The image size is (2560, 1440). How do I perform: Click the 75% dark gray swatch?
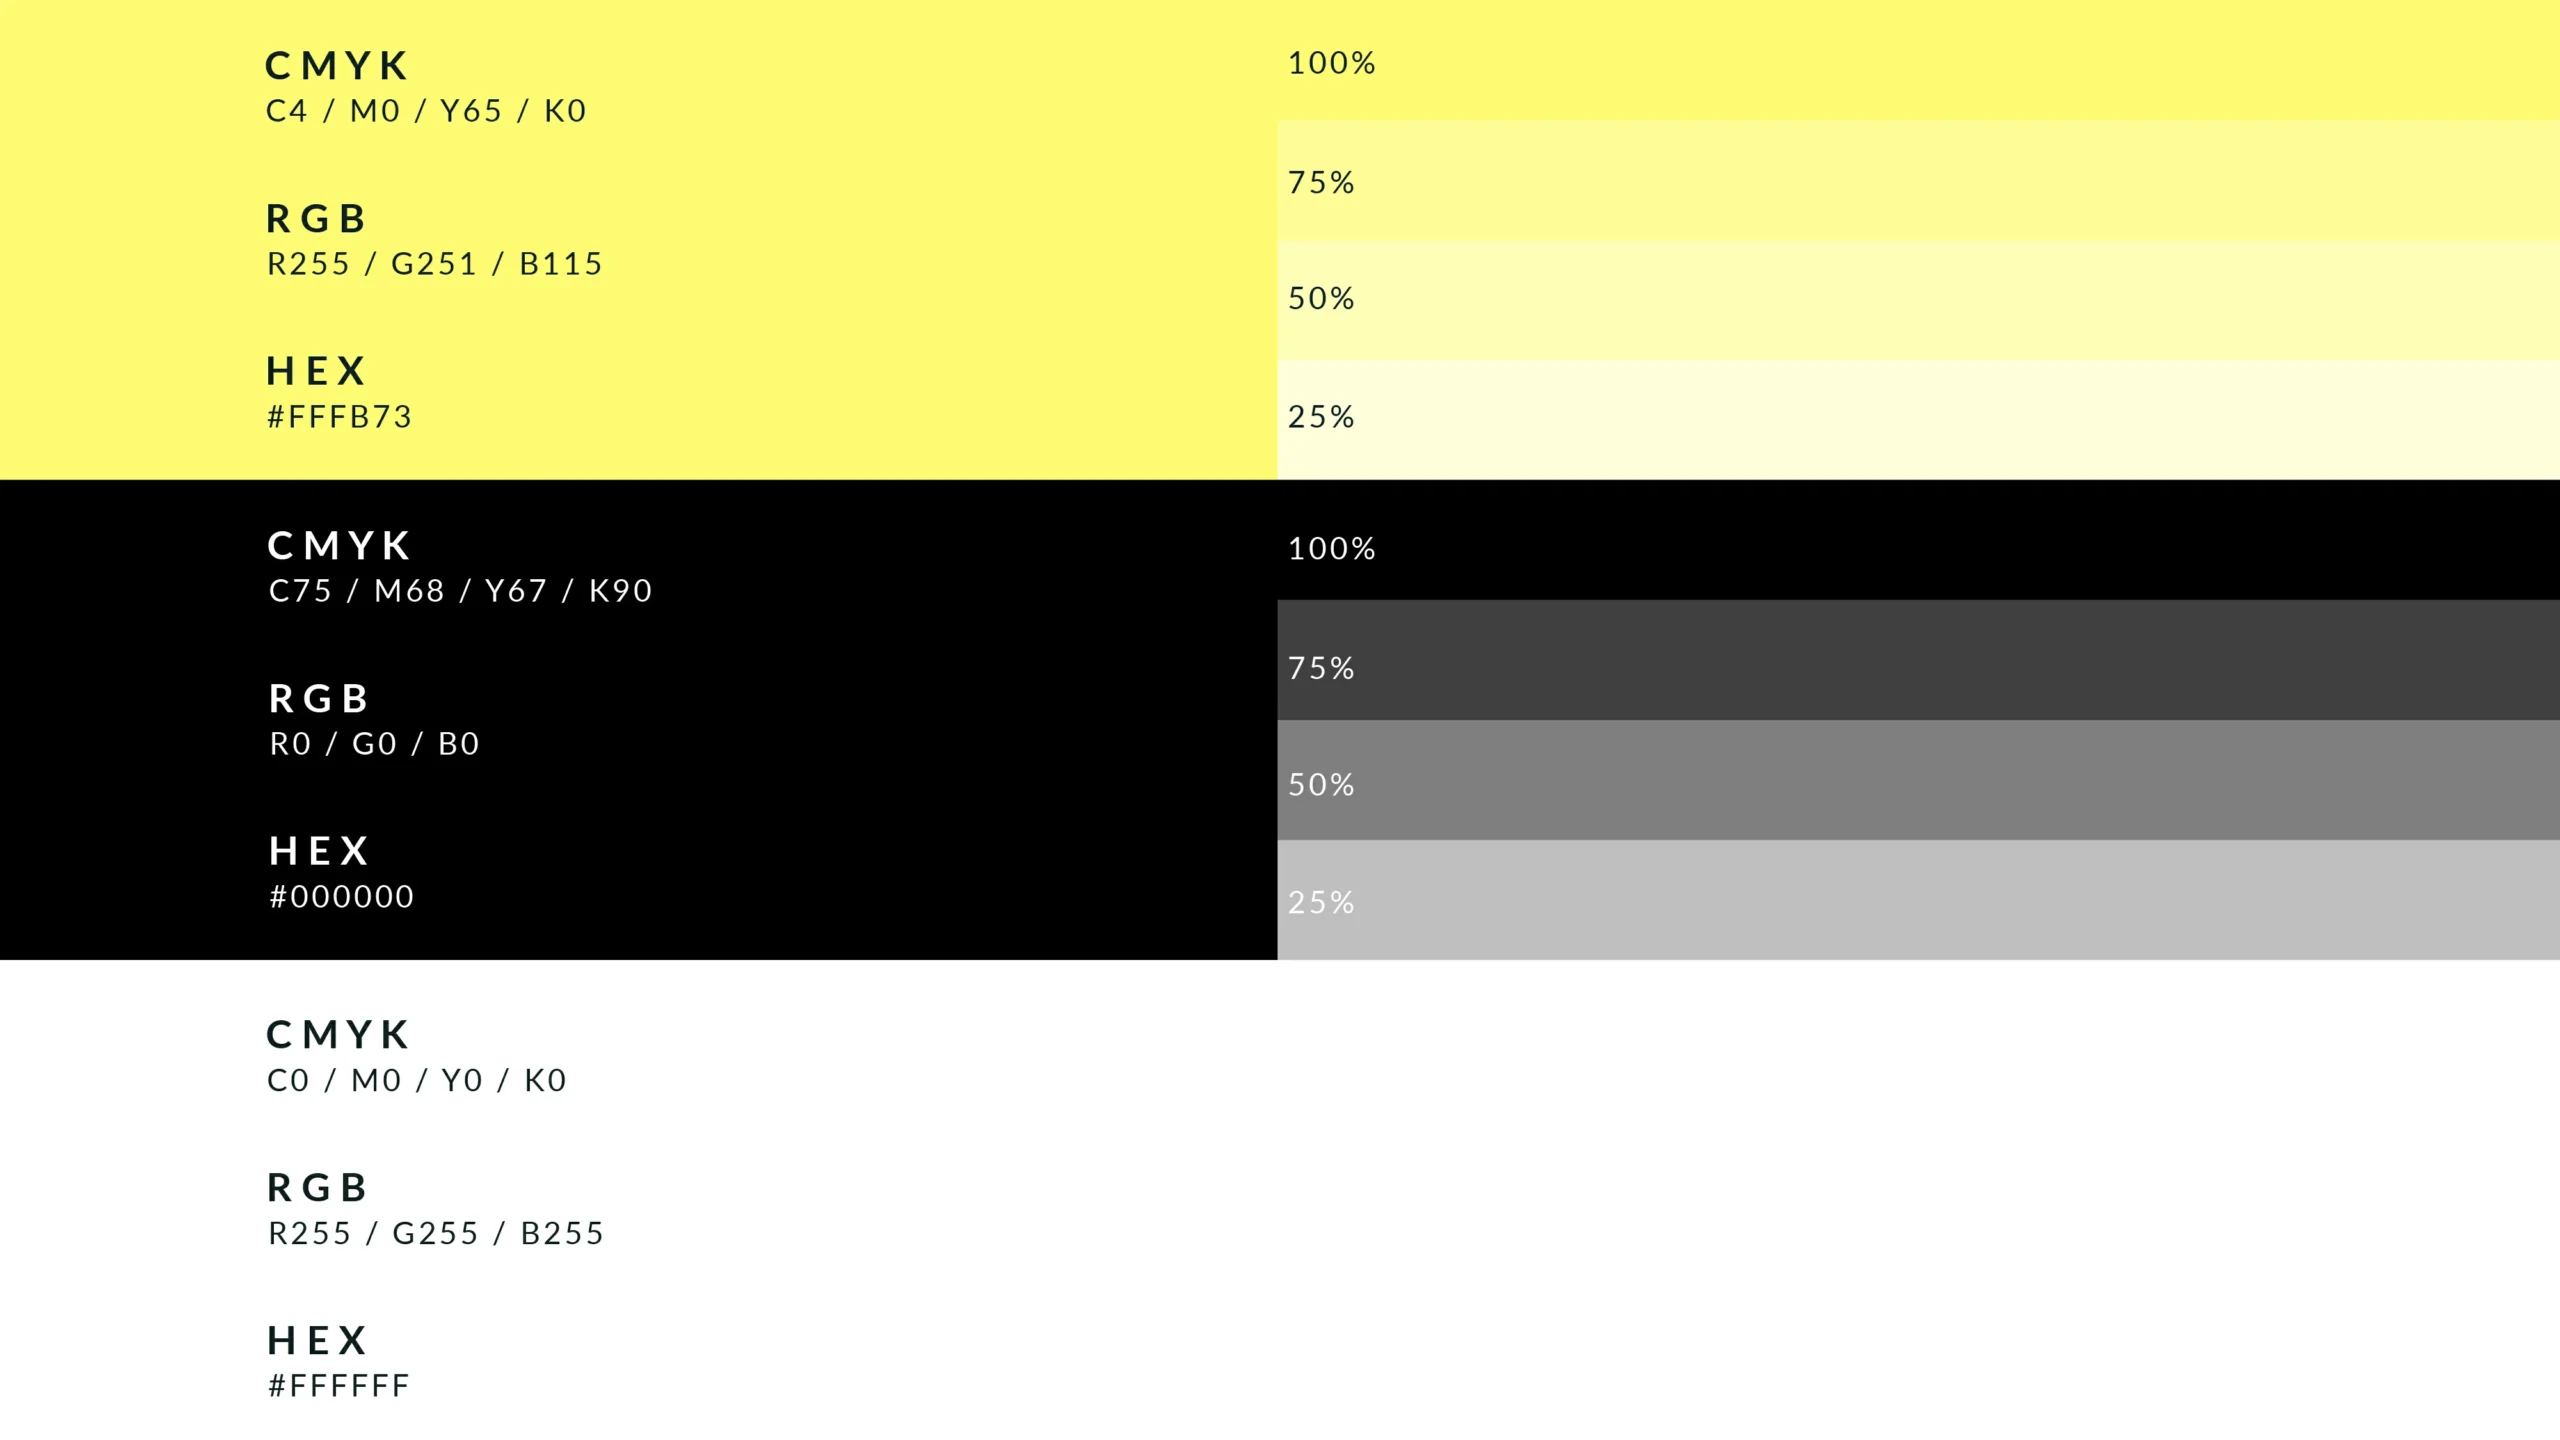point(1918,660)
